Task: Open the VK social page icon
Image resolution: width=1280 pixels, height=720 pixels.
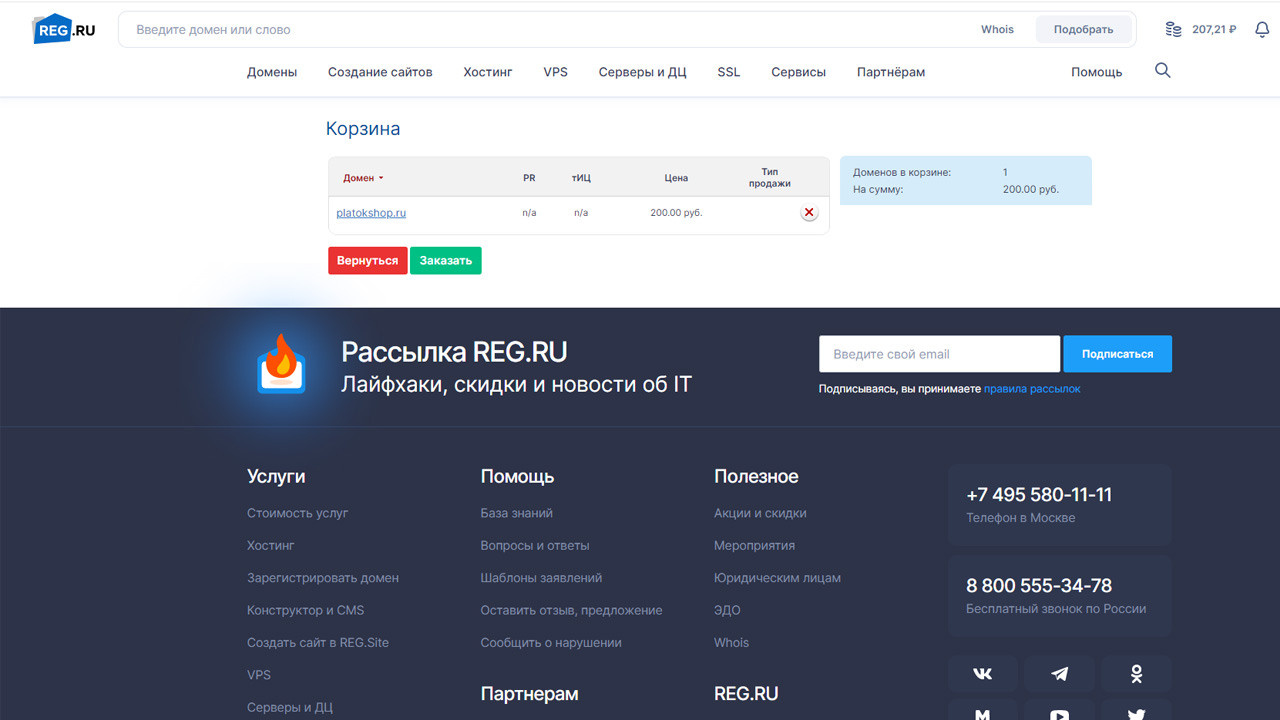Action: click(x=982, y=674)
